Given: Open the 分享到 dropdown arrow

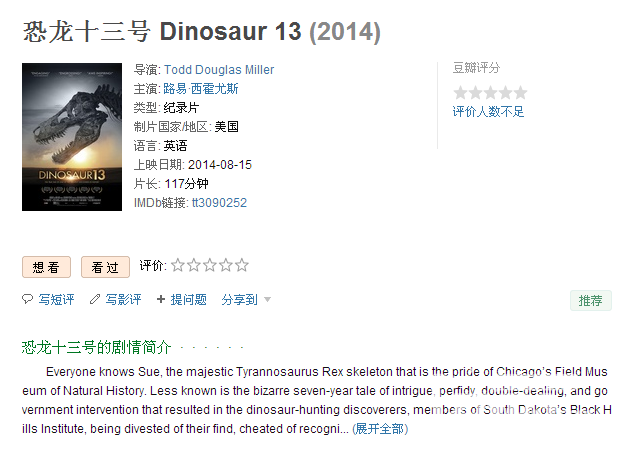Looking at the screenshot, I should click(x=267, y=300).
